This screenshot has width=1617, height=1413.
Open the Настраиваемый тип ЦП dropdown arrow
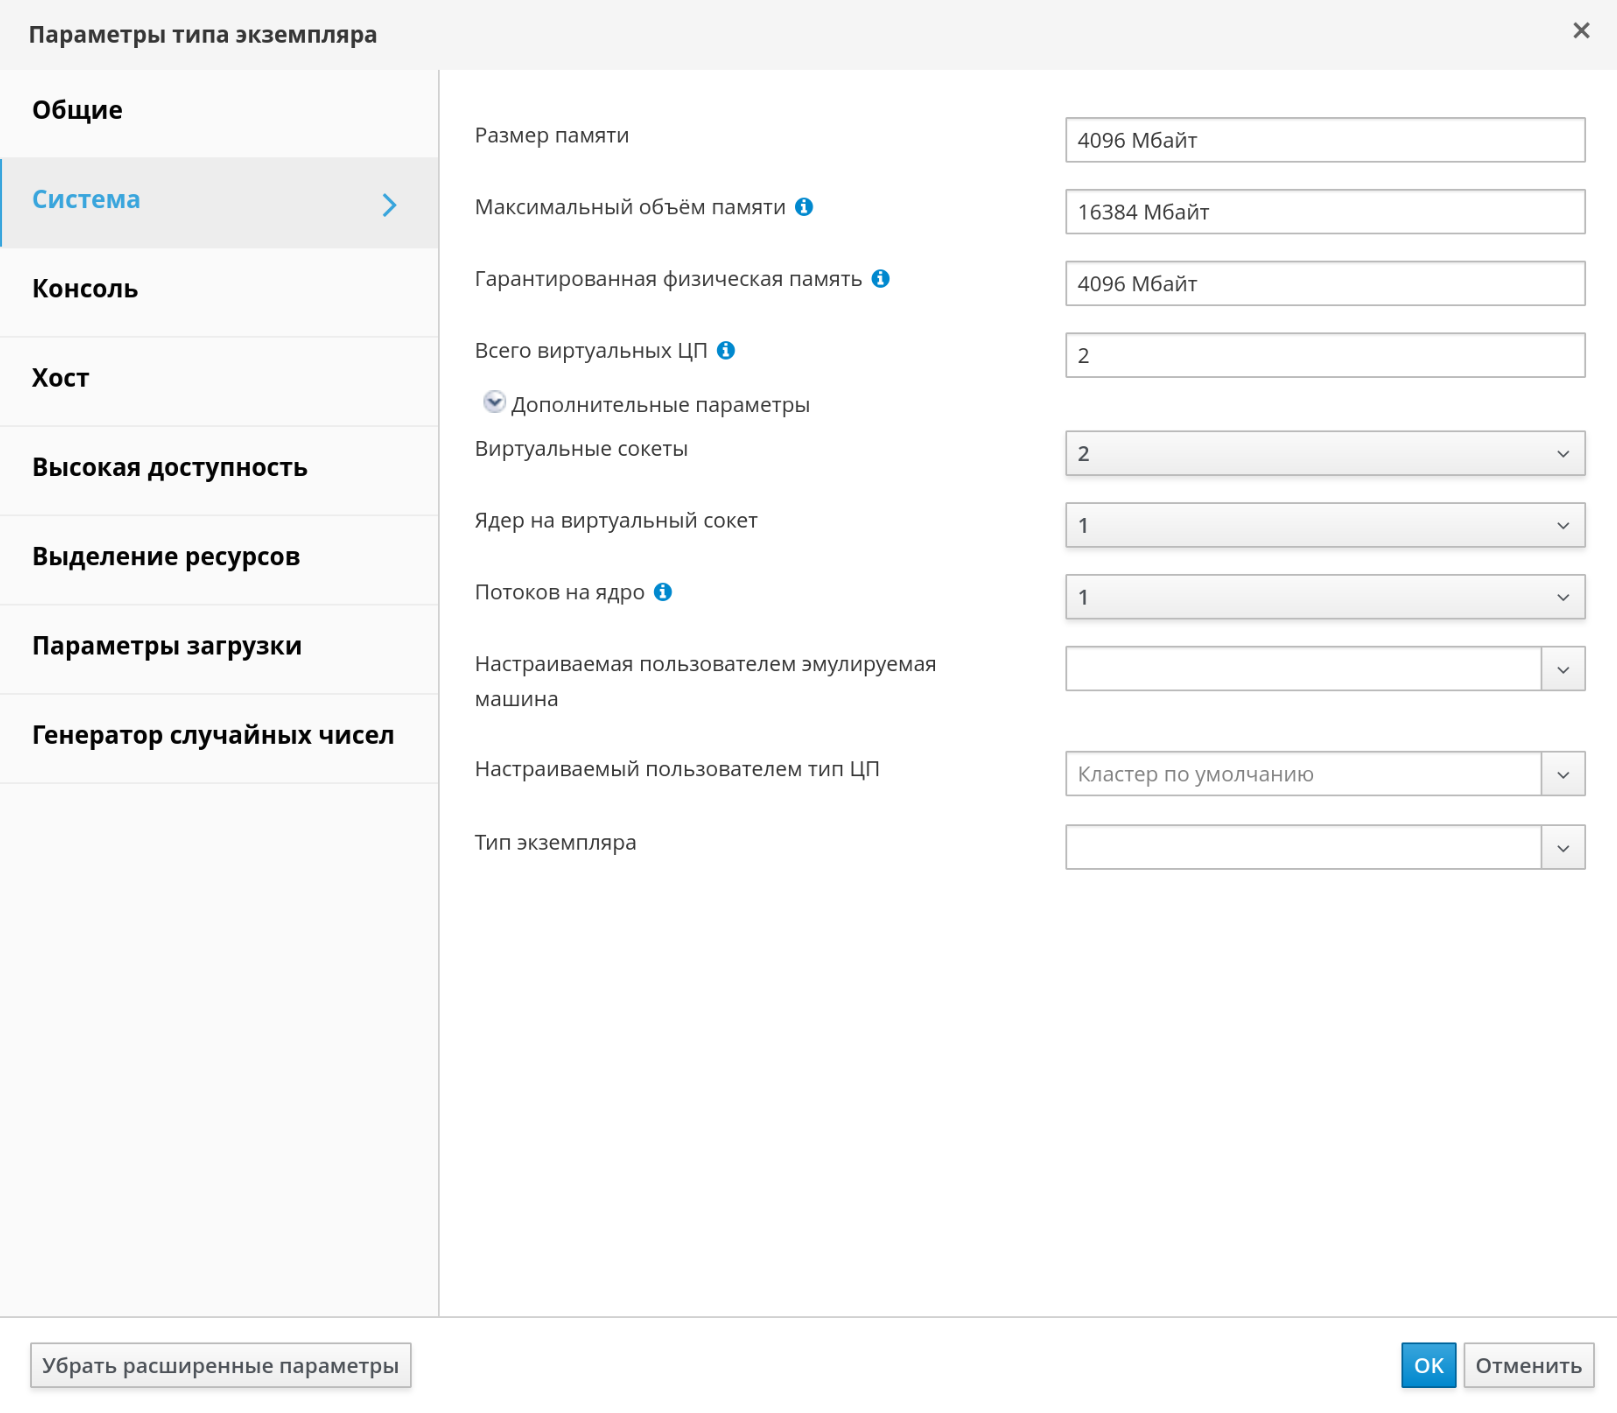(1562, 775)
